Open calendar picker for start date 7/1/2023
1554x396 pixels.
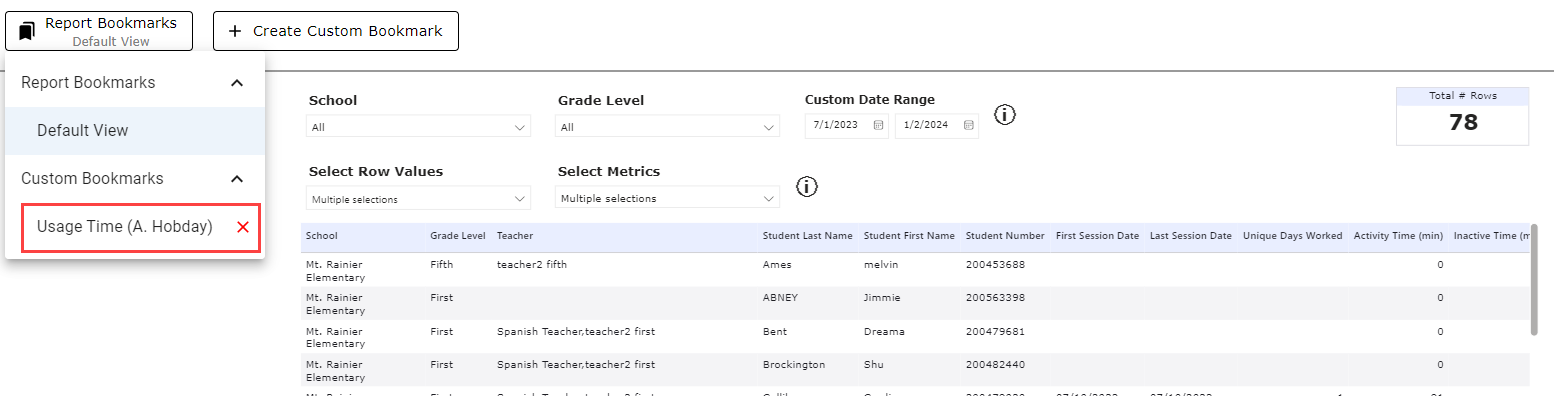878,126
